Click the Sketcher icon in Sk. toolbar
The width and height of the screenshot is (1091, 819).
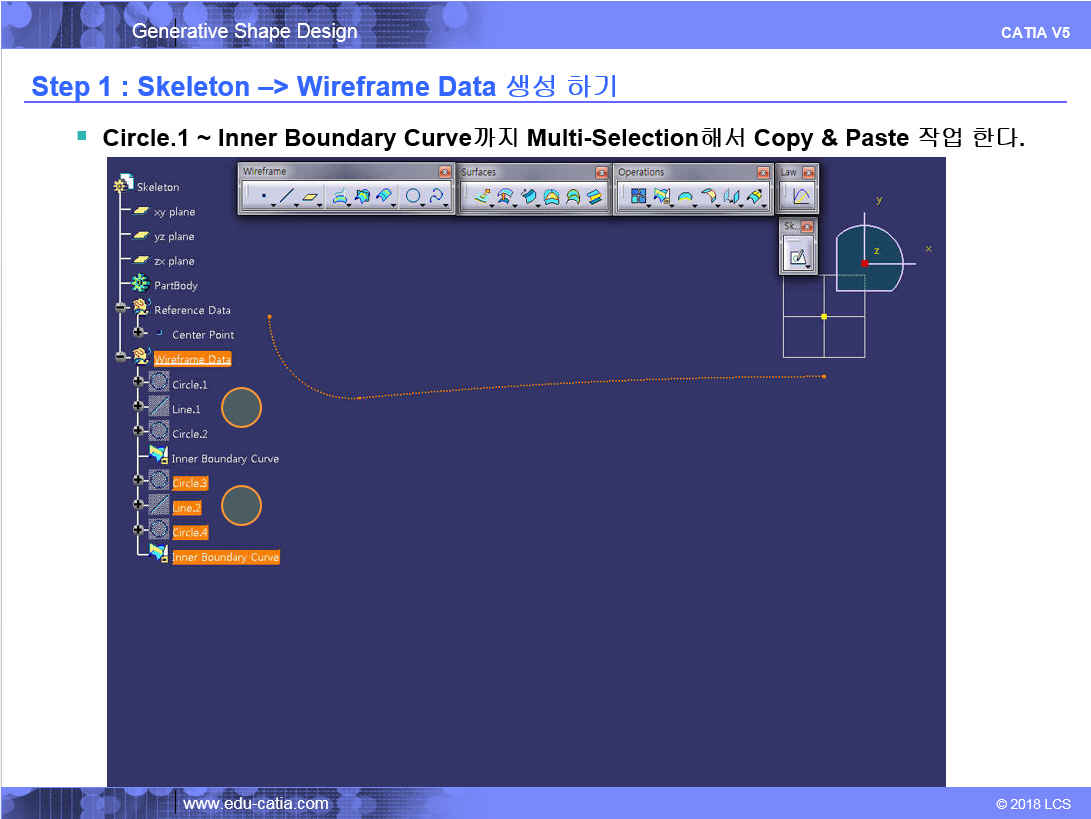point(798,257)
